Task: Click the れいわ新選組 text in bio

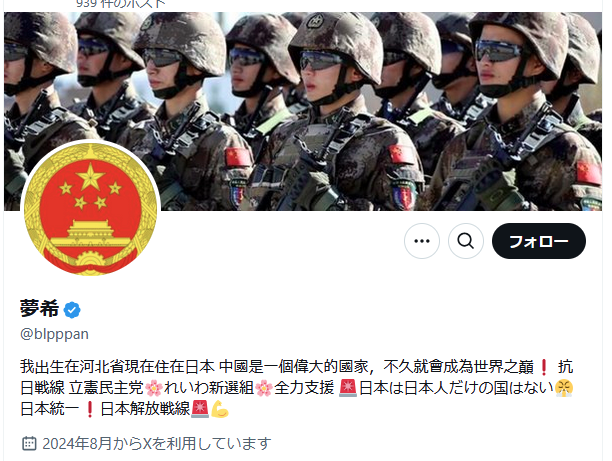Action: tap(209, 388)
